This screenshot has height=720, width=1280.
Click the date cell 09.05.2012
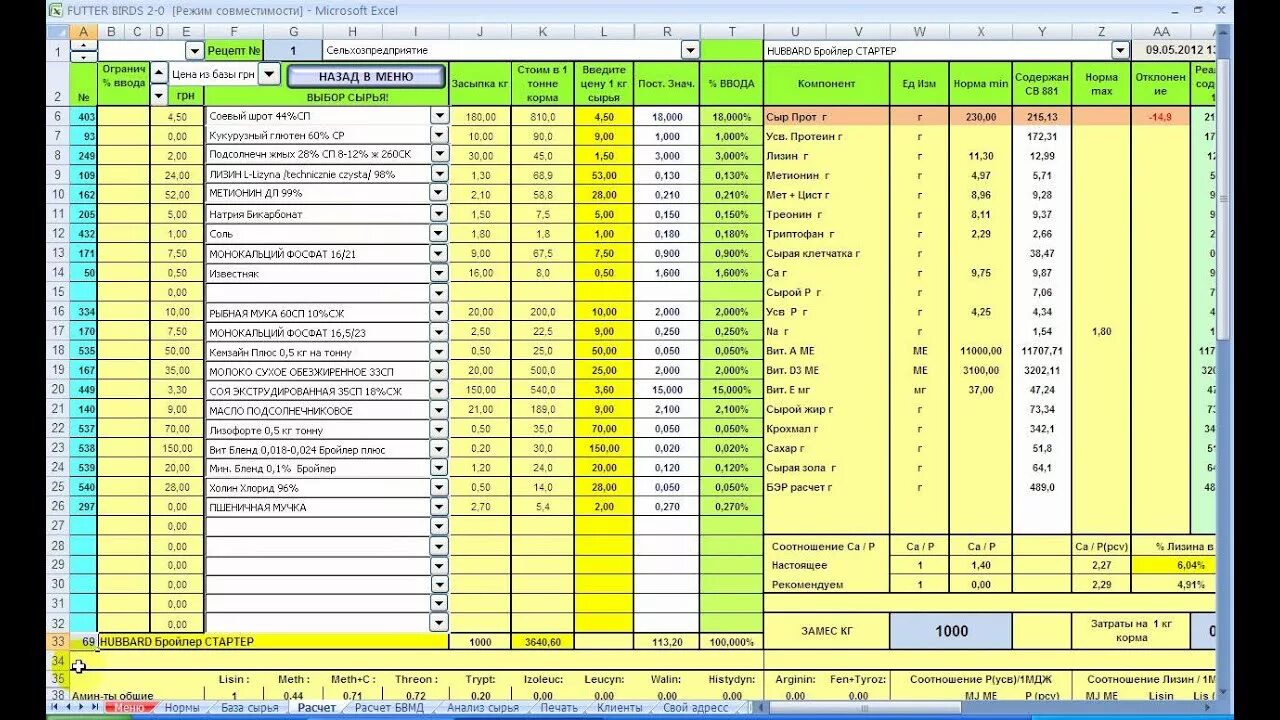pos(1174,50)
